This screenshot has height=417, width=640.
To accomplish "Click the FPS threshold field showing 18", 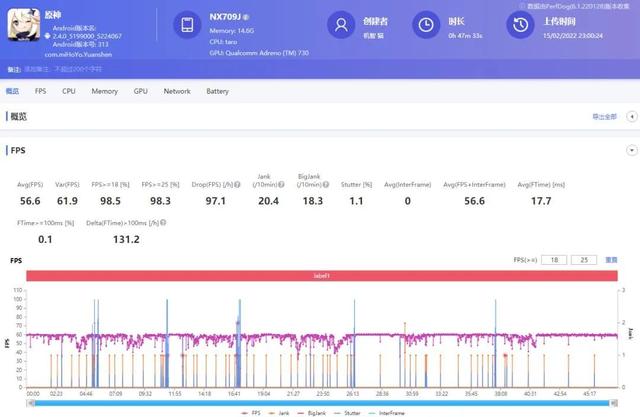I will [554, 260].
